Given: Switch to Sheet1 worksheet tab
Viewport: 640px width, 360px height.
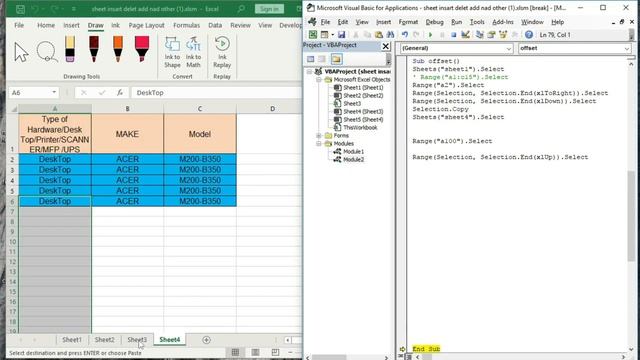Looking at the screenshot, I should point(72,340).
